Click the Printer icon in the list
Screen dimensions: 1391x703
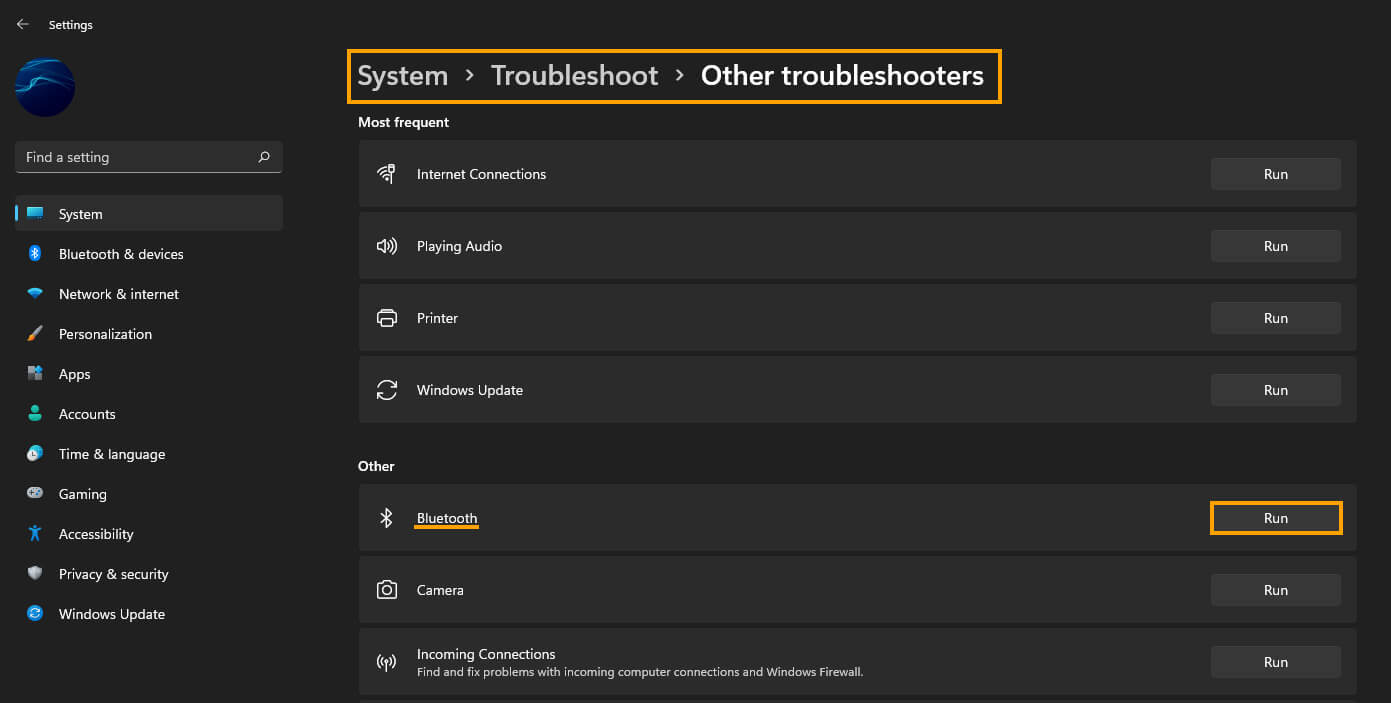pyautogui.click(x=386, y=318)
